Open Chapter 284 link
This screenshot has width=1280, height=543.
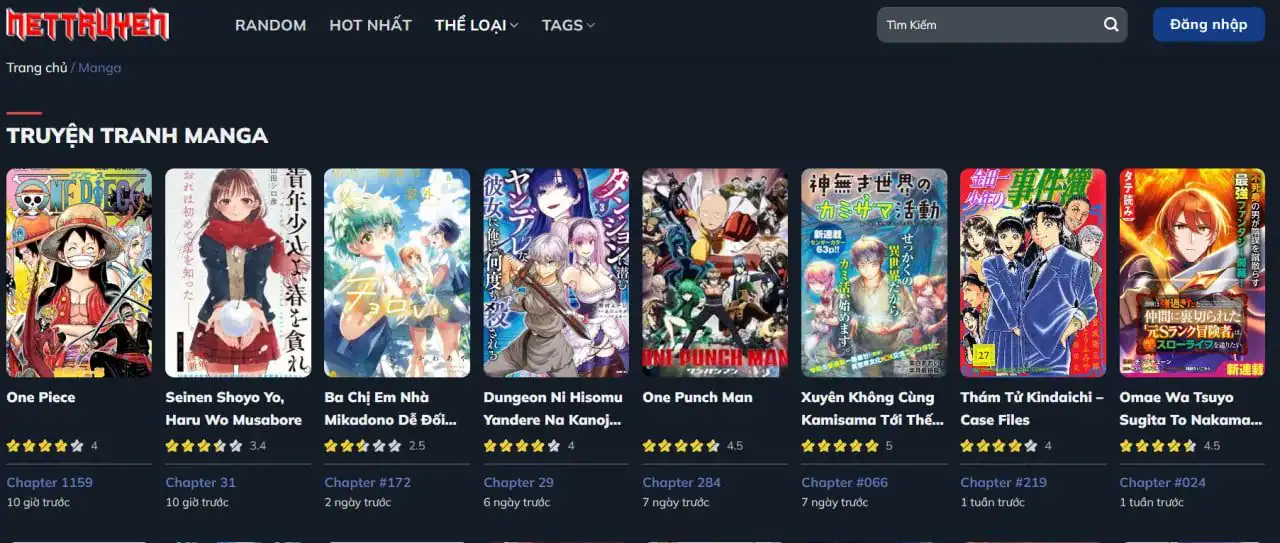click(682, 482)
